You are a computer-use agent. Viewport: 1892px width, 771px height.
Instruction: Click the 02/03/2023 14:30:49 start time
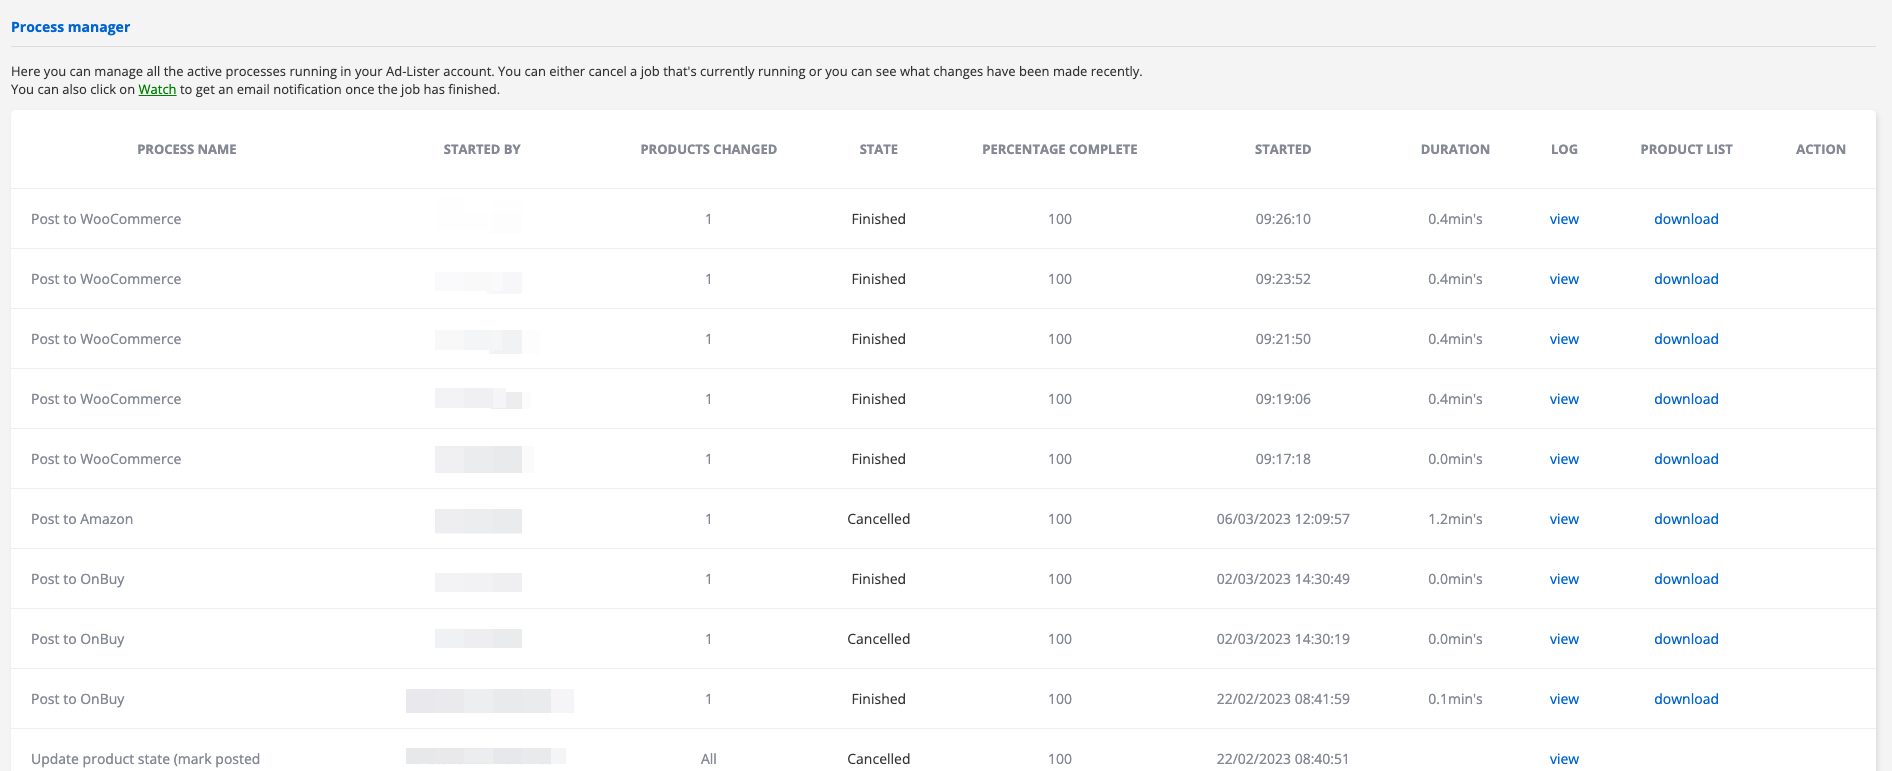[1283, 579]
